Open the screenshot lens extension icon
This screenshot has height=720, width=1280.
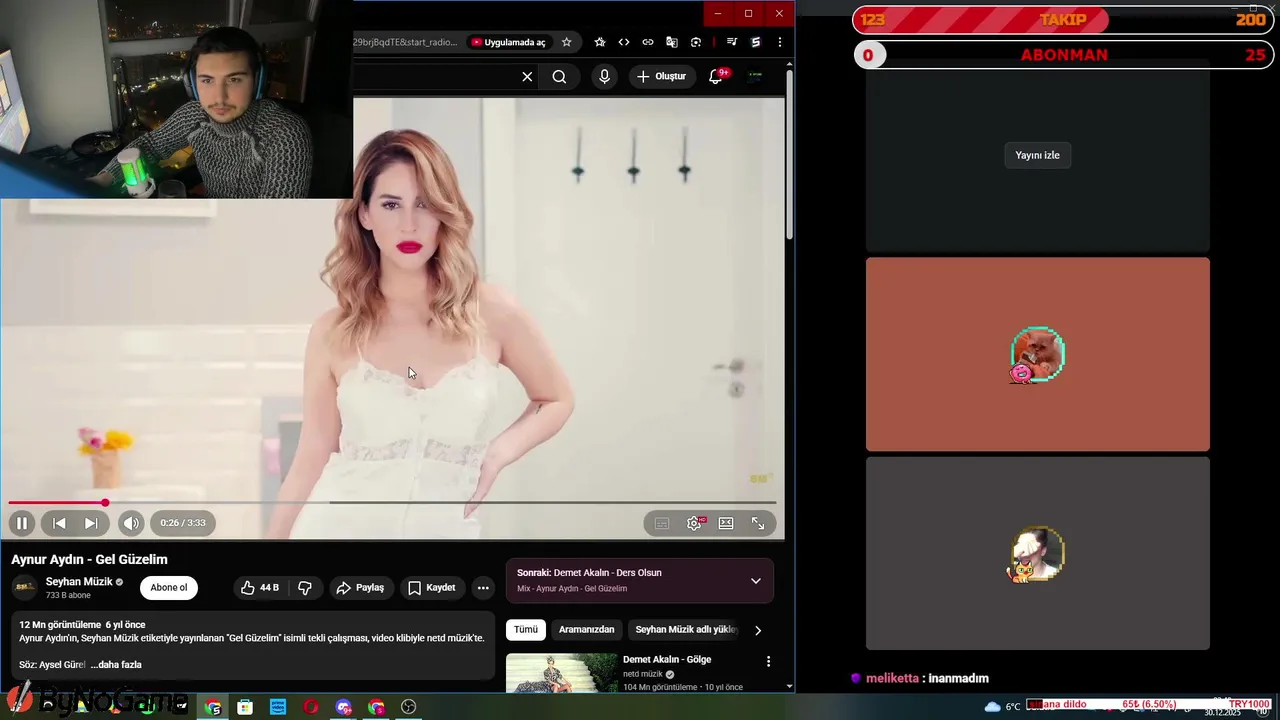click(696, 42)
